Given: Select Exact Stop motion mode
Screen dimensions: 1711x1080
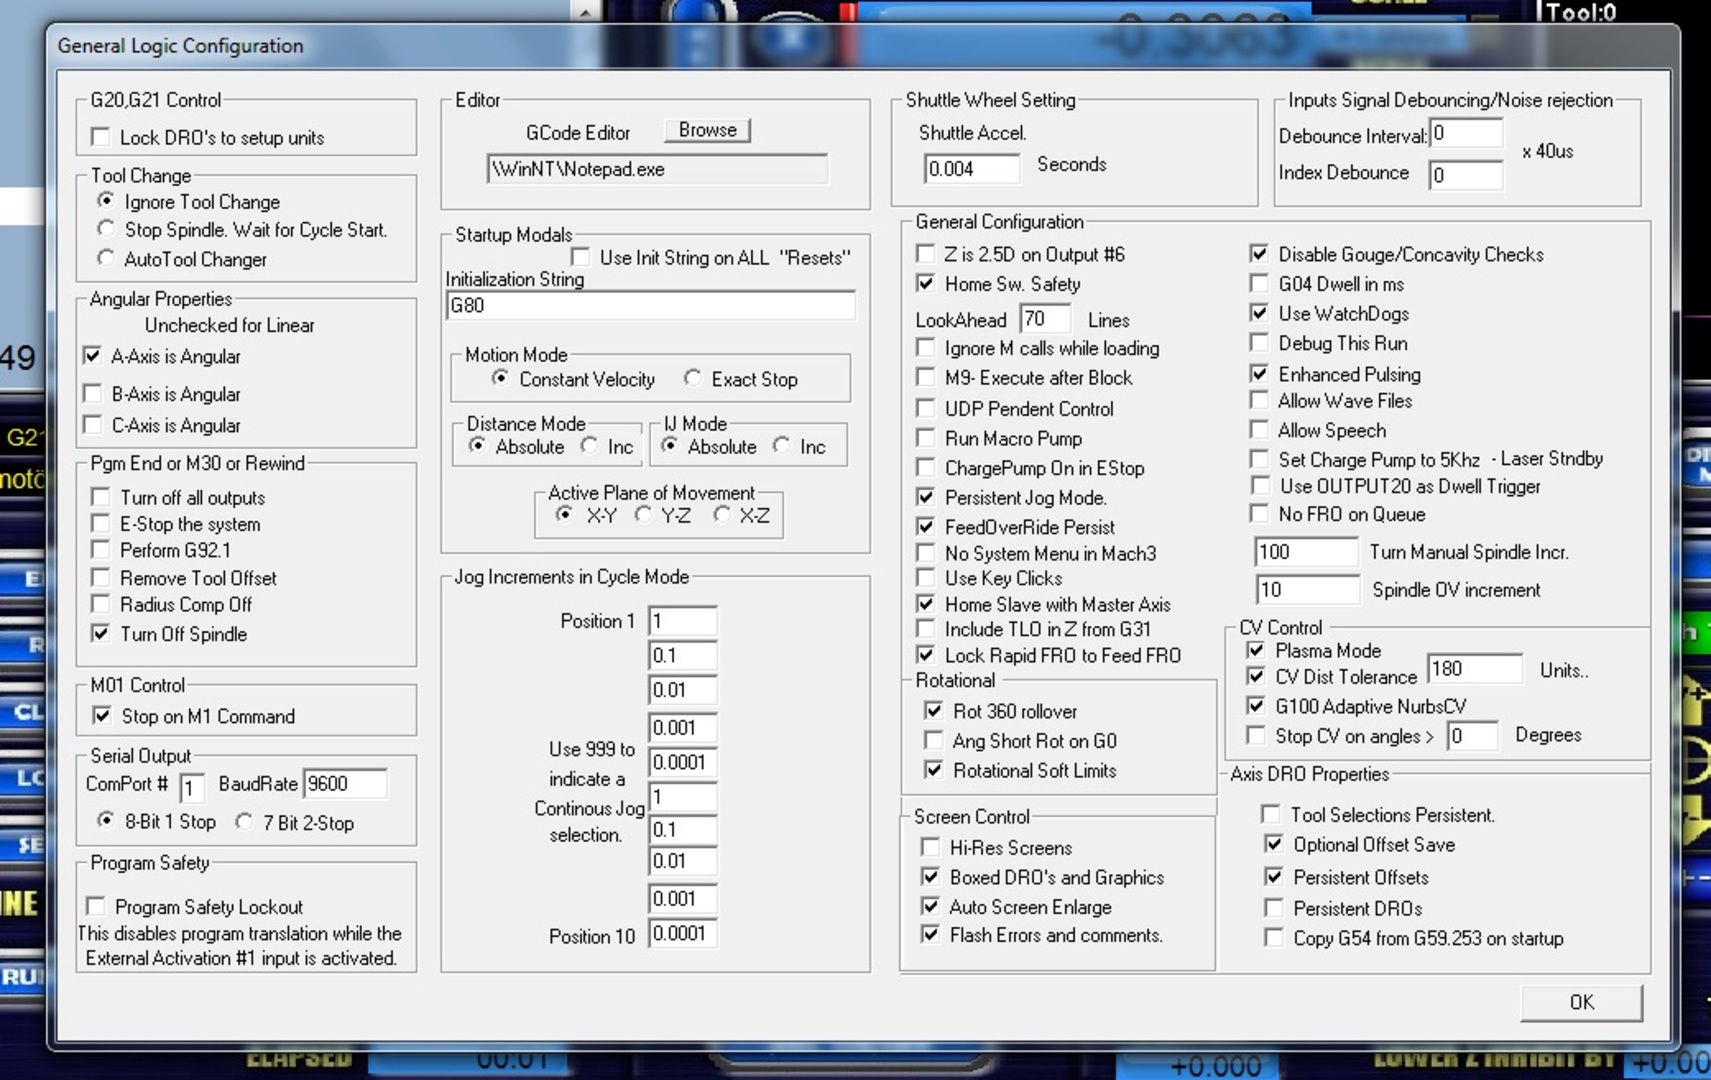Looking at the screenshot, I should tap(692, 378).
